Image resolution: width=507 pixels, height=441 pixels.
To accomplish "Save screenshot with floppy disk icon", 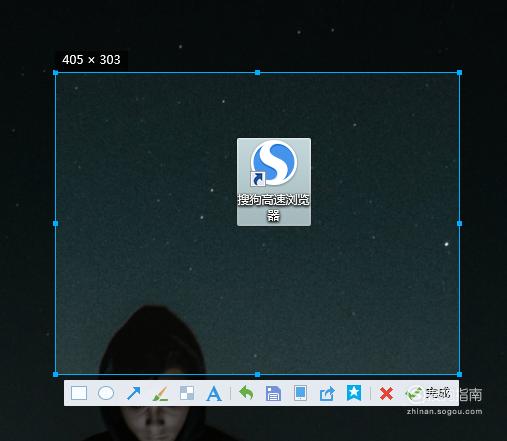I will 273,393.
